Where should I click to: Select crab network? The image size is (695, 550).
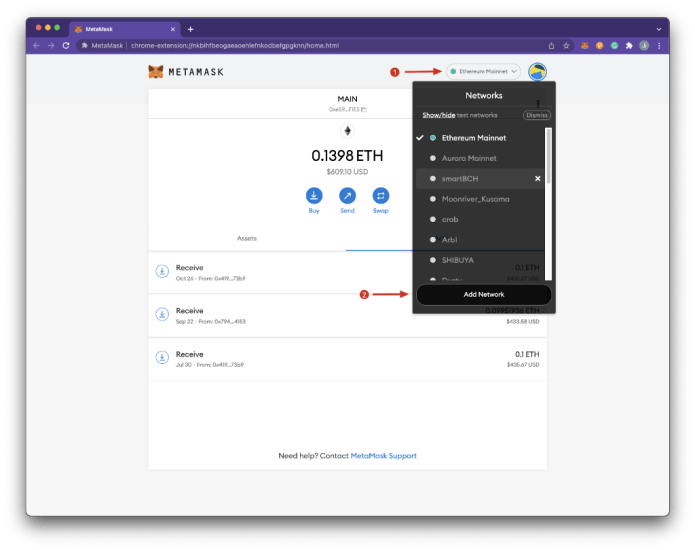(x=480, y=219)
